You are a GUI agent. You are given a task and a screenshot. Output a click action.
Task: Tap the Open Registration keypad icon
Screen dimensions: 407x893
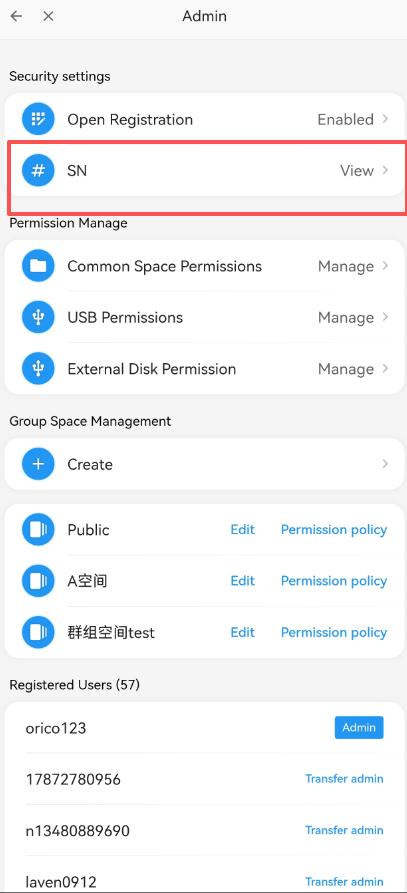pyautogui.click(x=38, y=119)
